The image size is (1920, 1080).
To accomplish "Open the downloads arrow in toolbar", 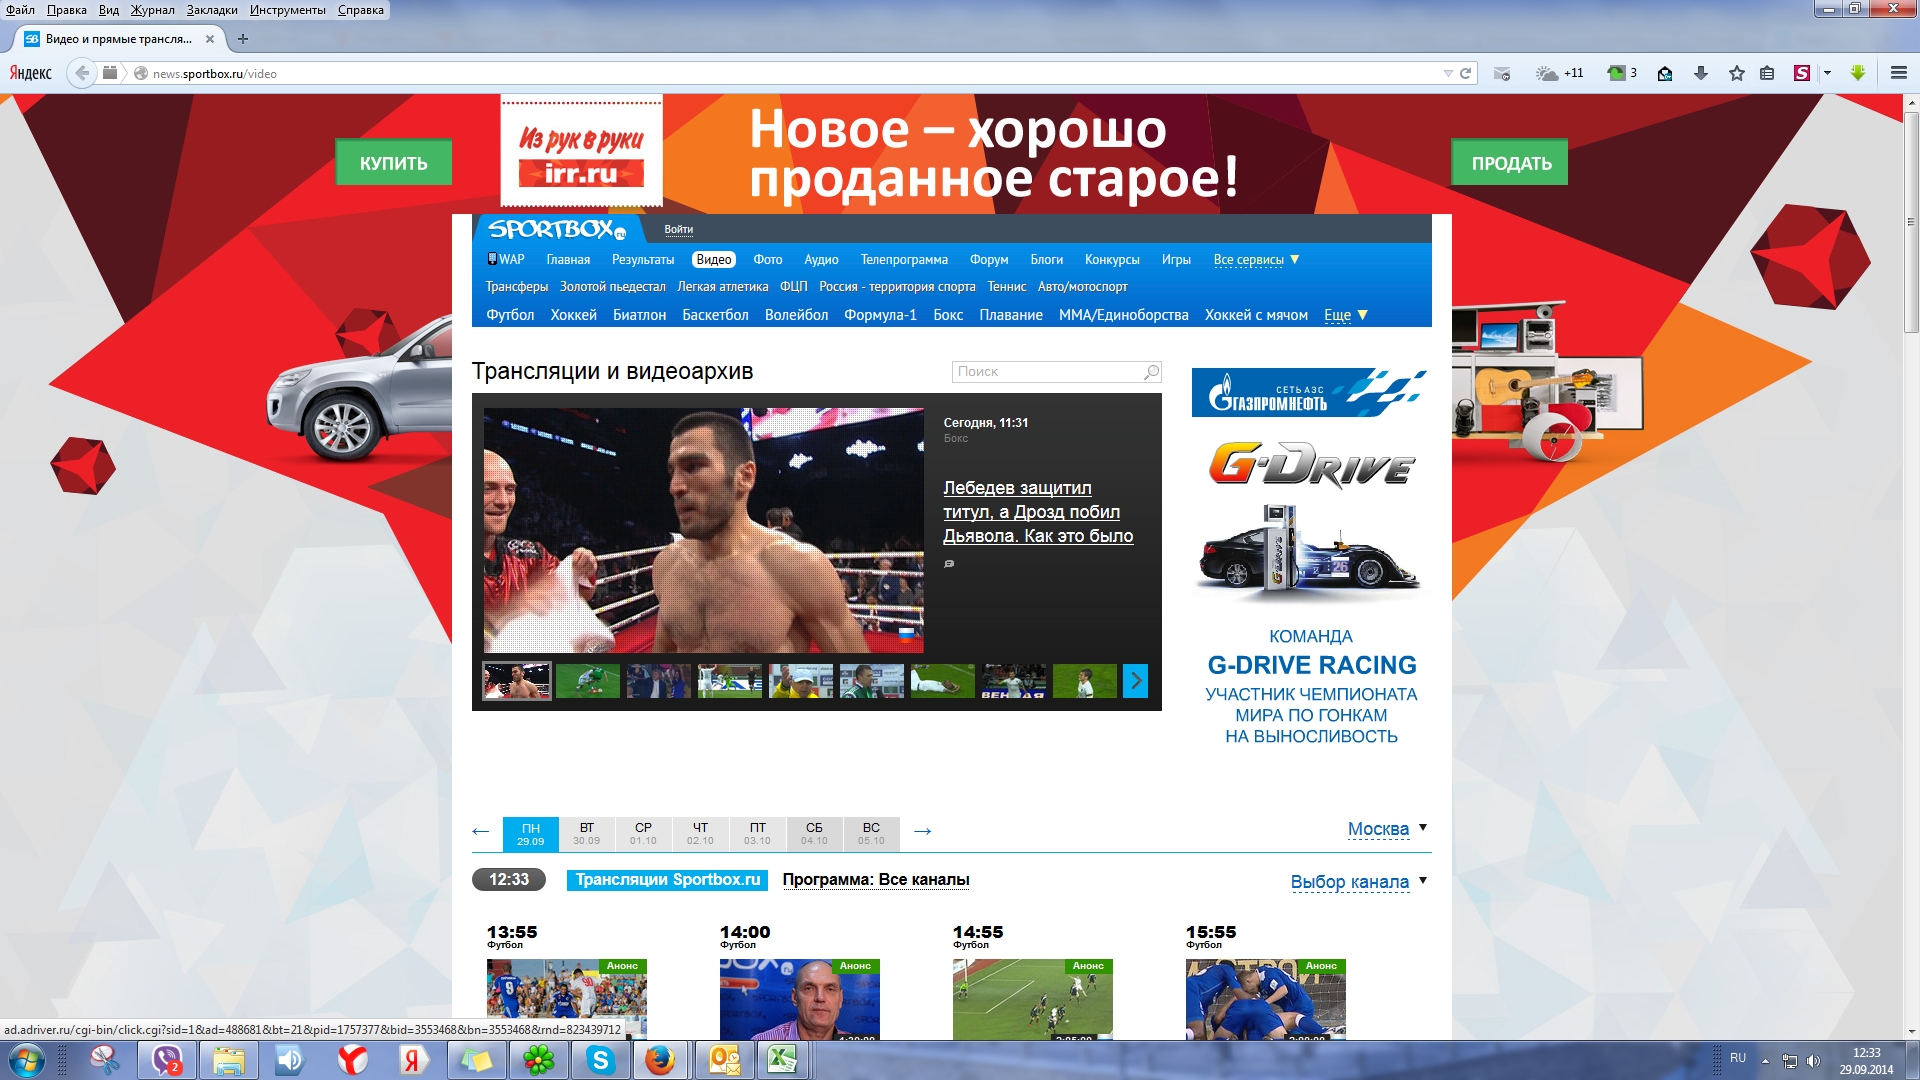I will coord(1701,73).
